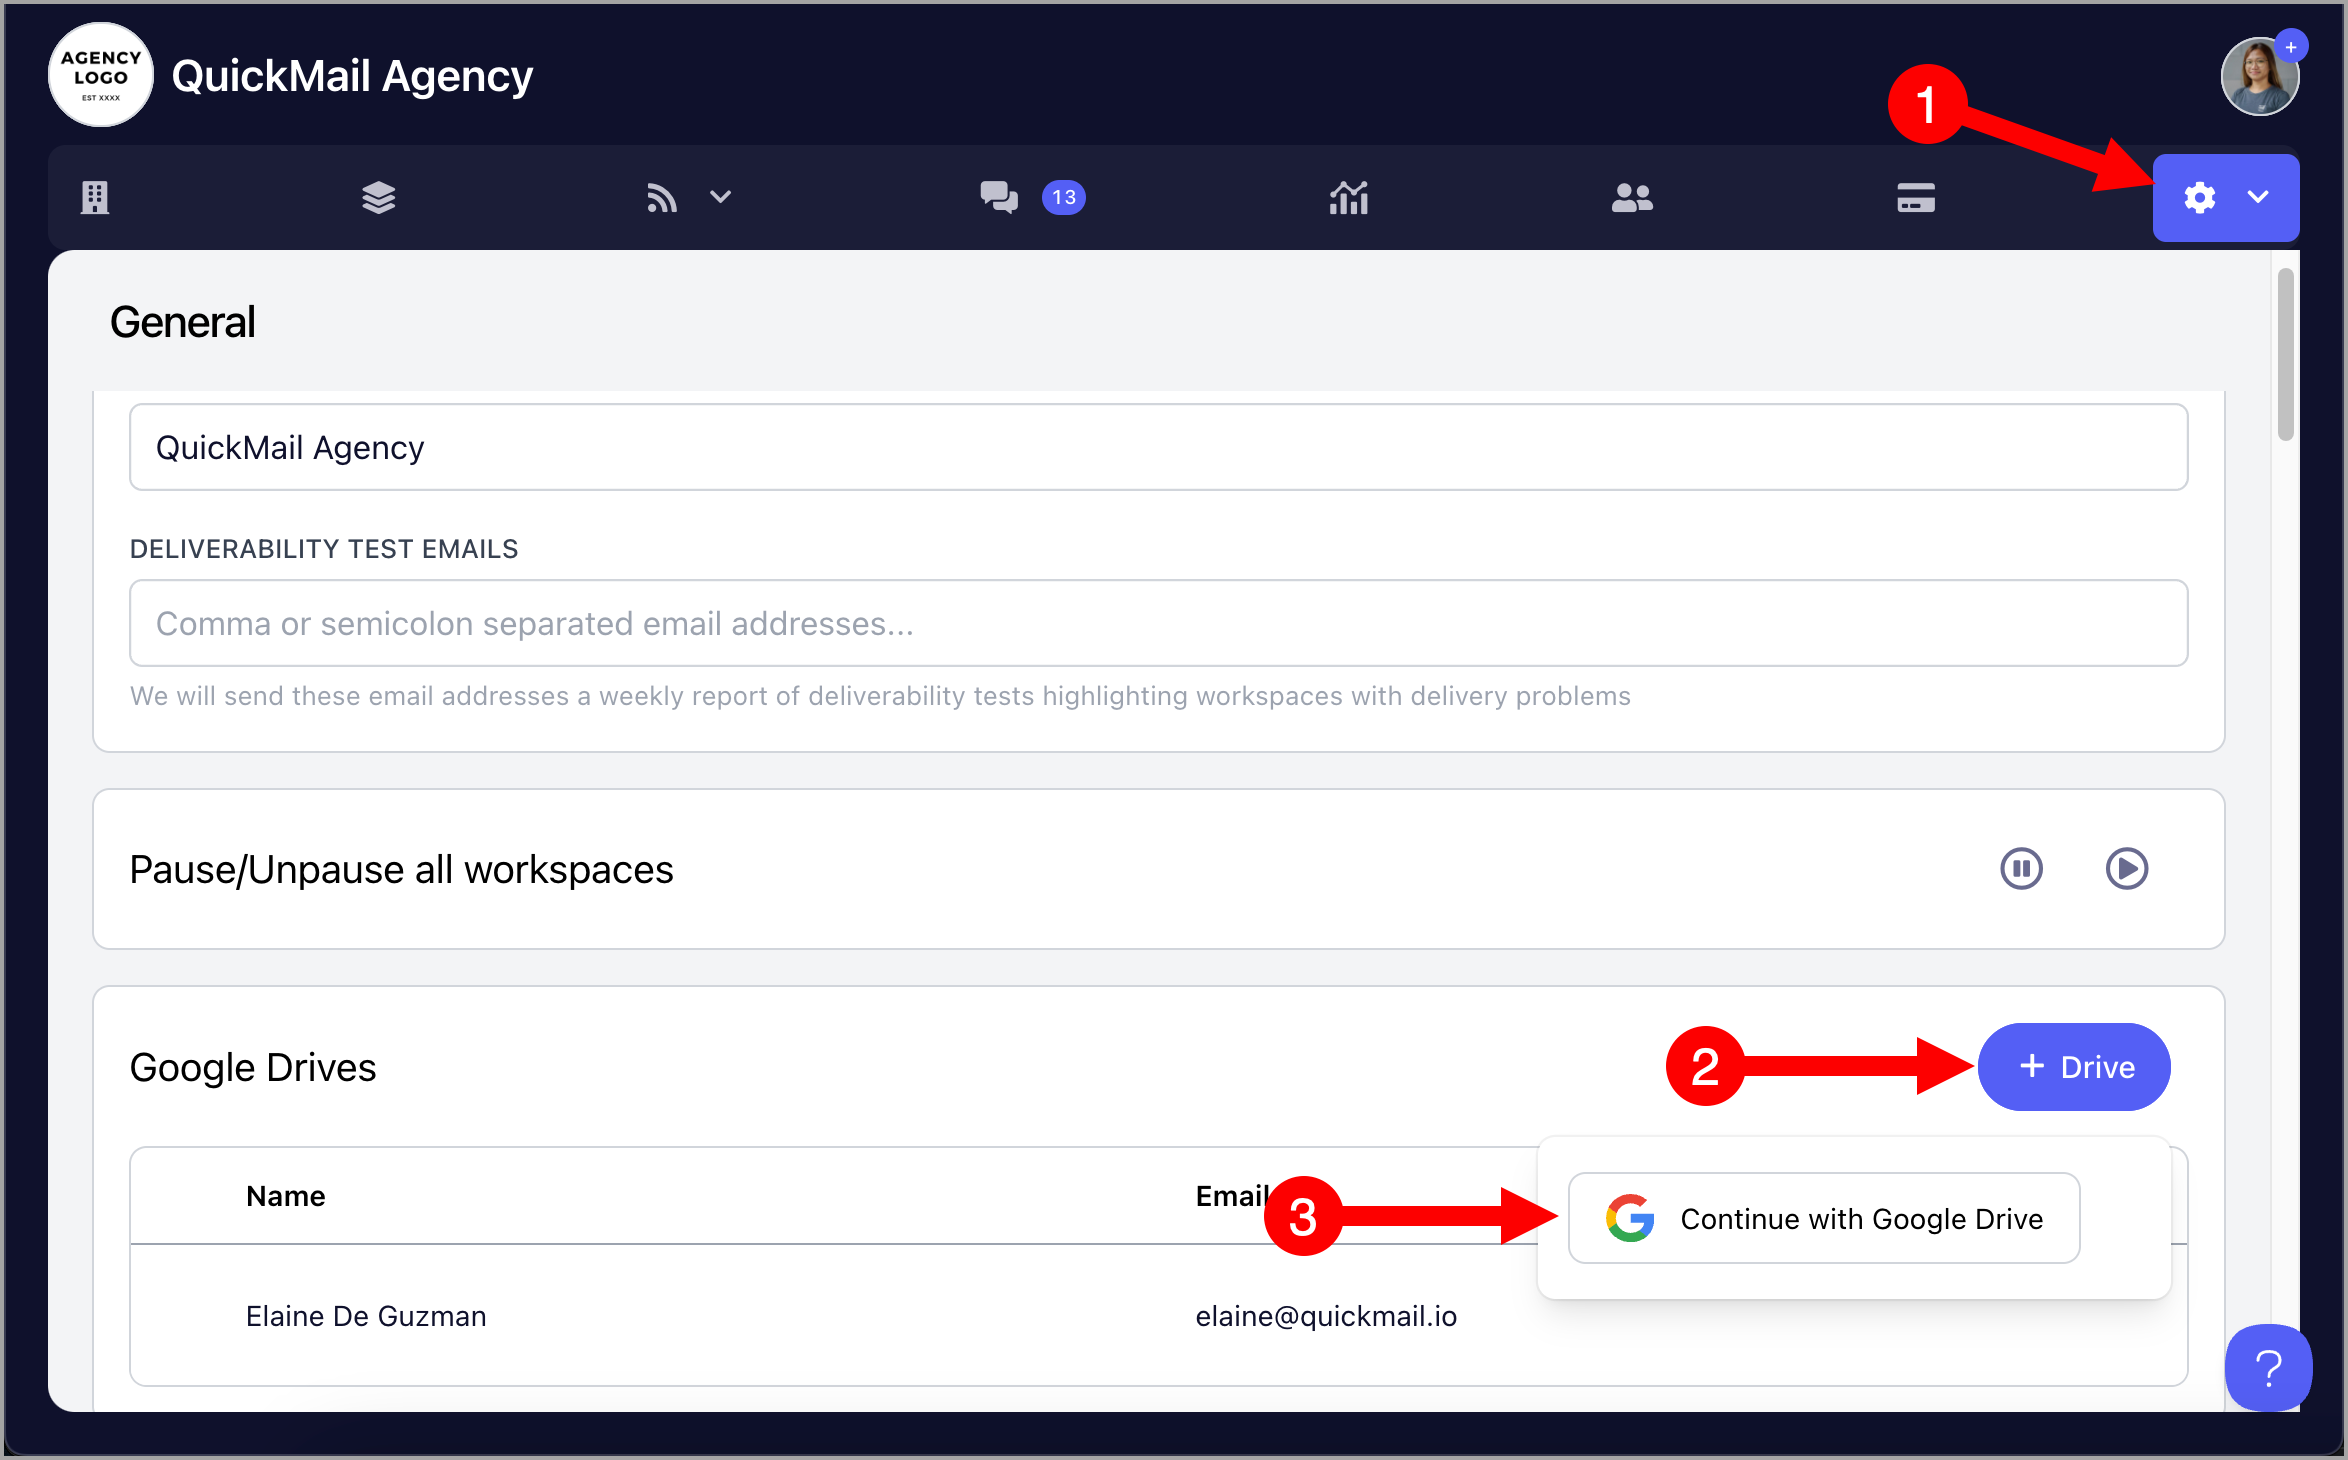This screenshot has width=2348, height=1460.
Task: Select the Elaine De Guzman name cell
Action: tap(366, 1316)
